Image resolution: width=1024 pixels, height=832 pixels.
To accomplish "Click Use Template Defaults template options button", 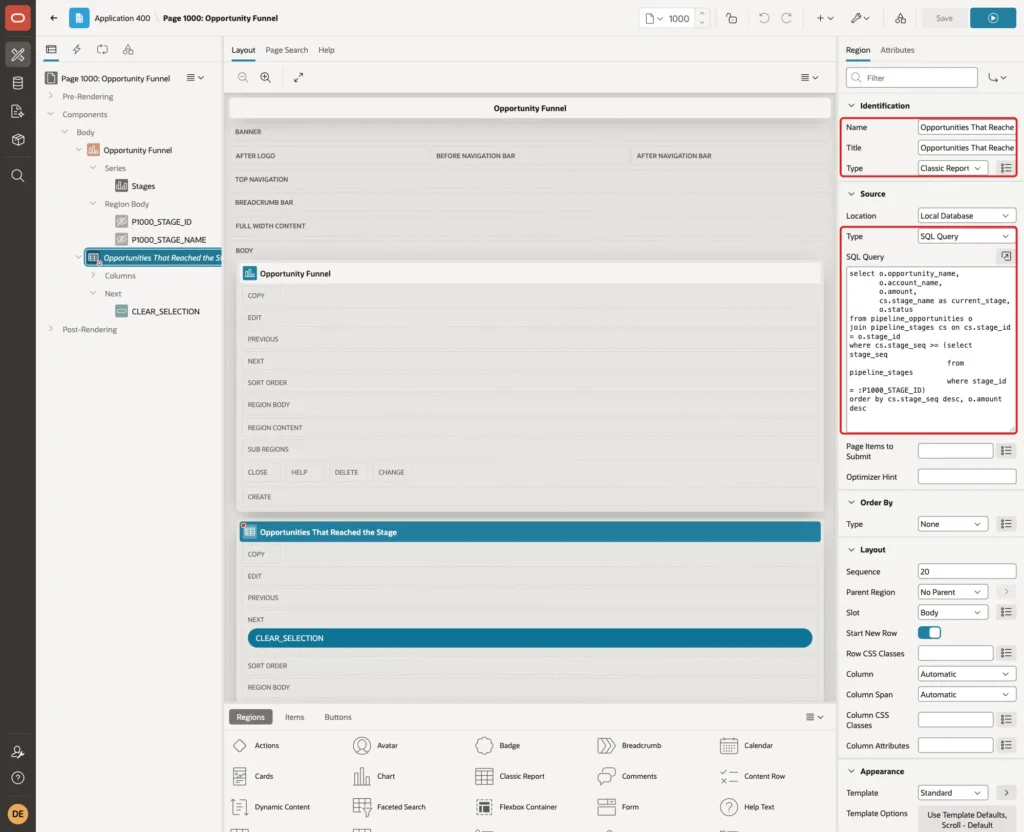I will (x=967, y=820).
